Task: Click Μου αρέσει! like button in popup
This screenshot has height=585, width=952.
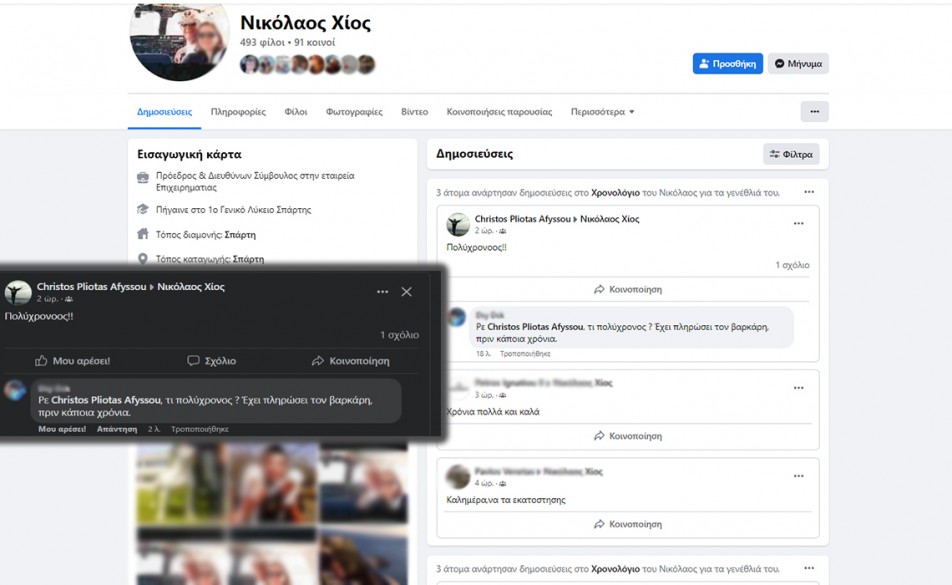Action: pyautogui.click(x=72, y=361)
